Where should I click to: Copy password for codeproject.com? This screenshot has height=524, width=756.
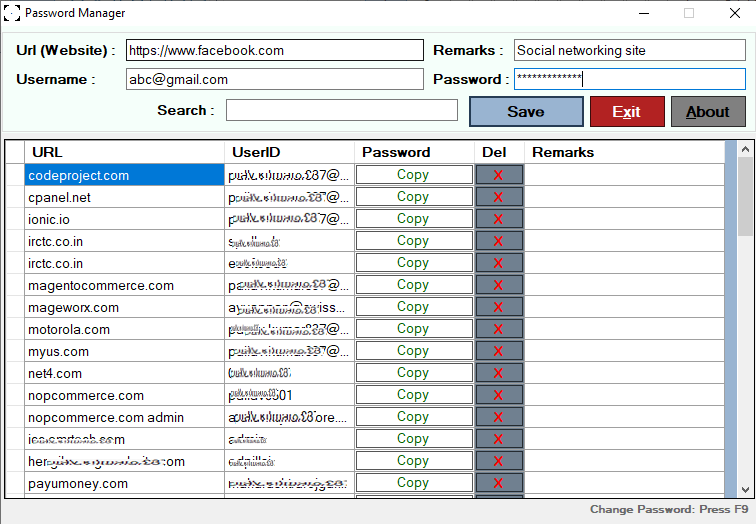(x=414, y=175)
